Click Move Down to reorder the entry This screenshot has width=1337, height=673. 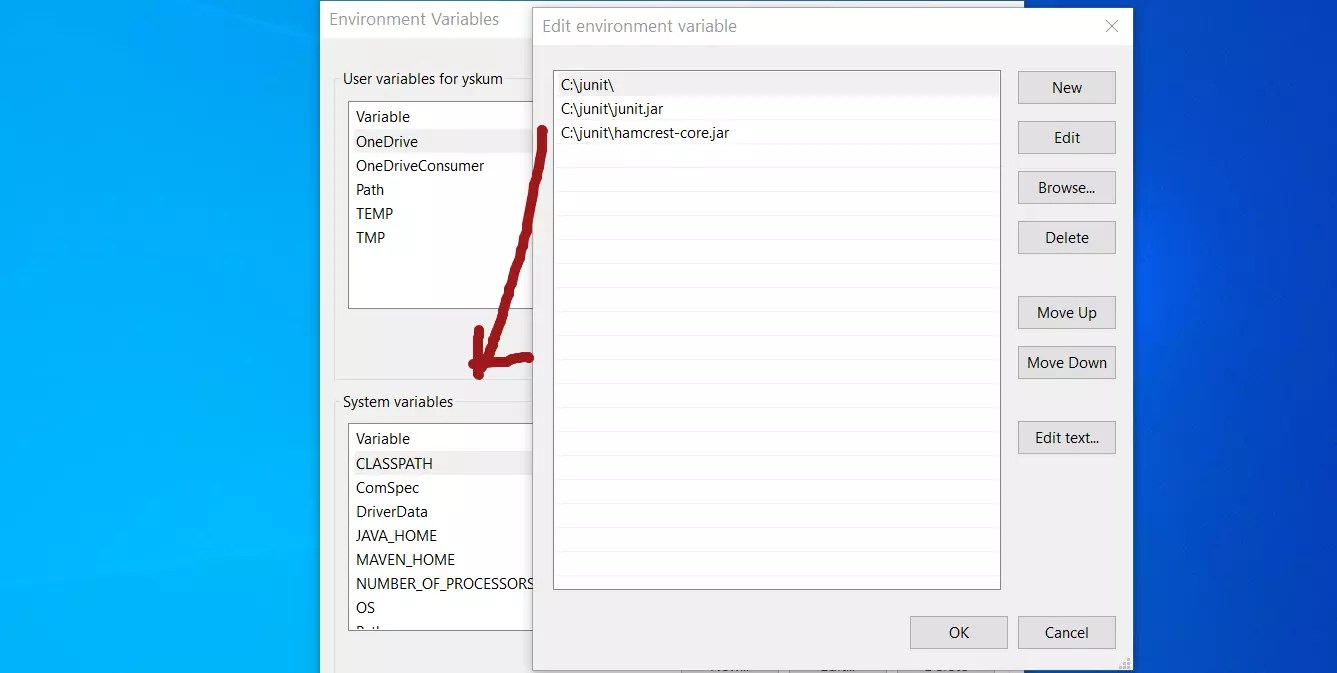1066,362
